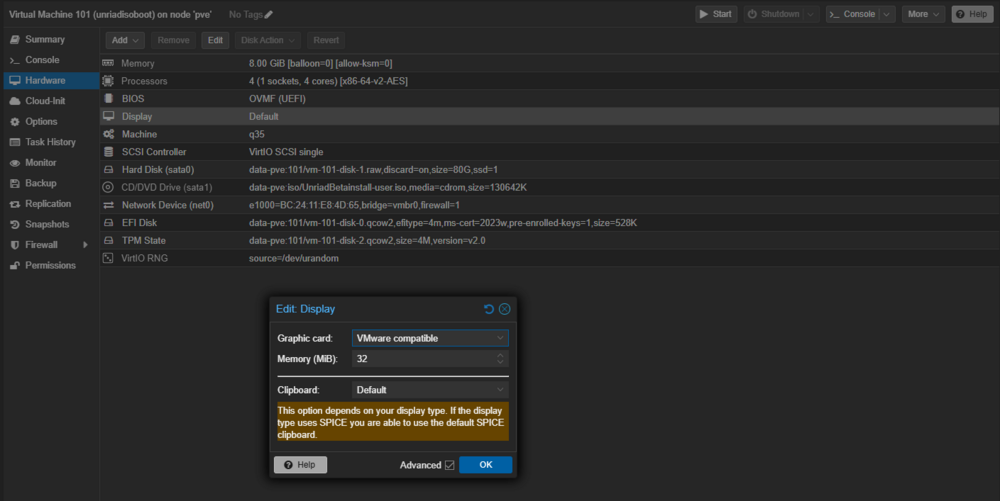This screenshot has height=501, width=1000.
Task: Open the Graphic card dropdown
Action: pyautogui.click(x=500, y=338)
